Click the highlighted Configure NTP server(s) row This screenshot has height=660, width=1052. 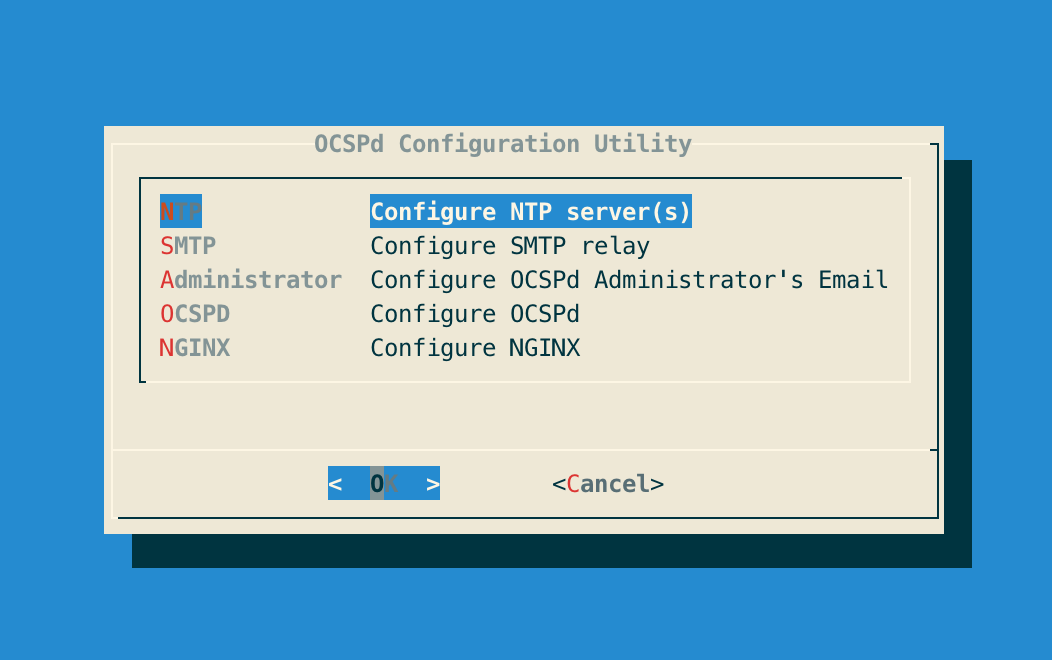pyautogui.click(x=531, y=211)
